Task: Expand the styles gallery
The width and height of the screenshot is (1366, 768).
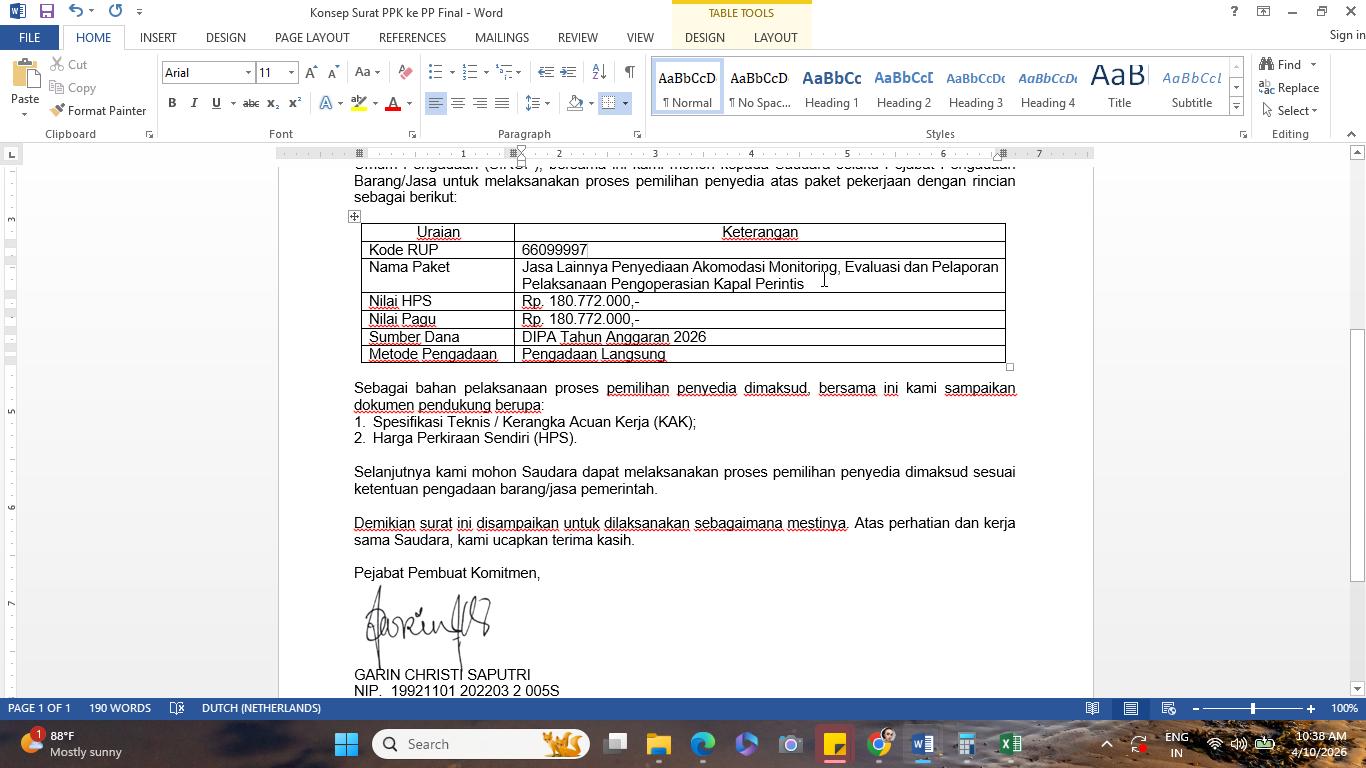Action: coord(1236,106)
